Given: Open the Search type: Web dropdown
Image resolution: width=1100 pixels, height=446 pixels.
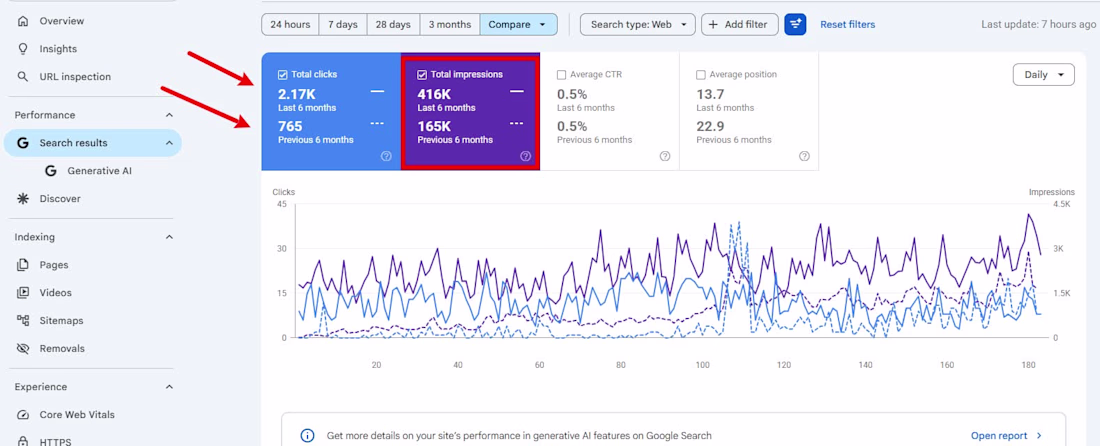Looking at the screenshot, I should [638, 25].
